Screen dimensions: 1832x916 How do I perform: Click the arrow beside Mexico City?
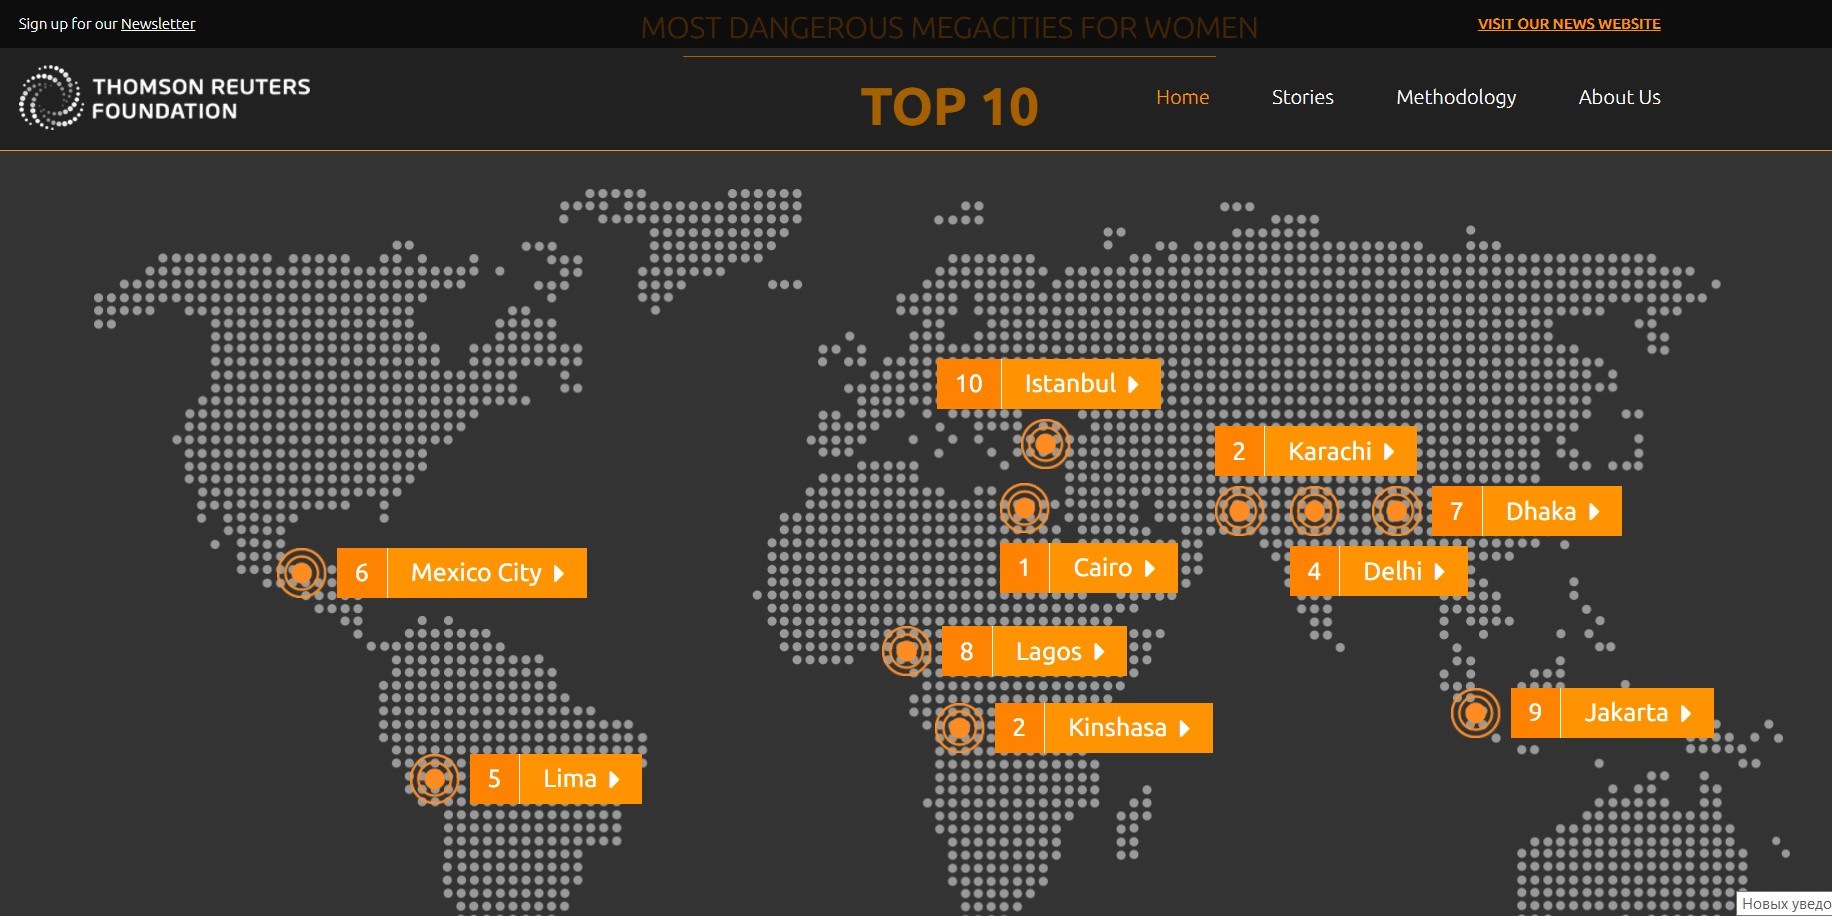coord(559,574)
